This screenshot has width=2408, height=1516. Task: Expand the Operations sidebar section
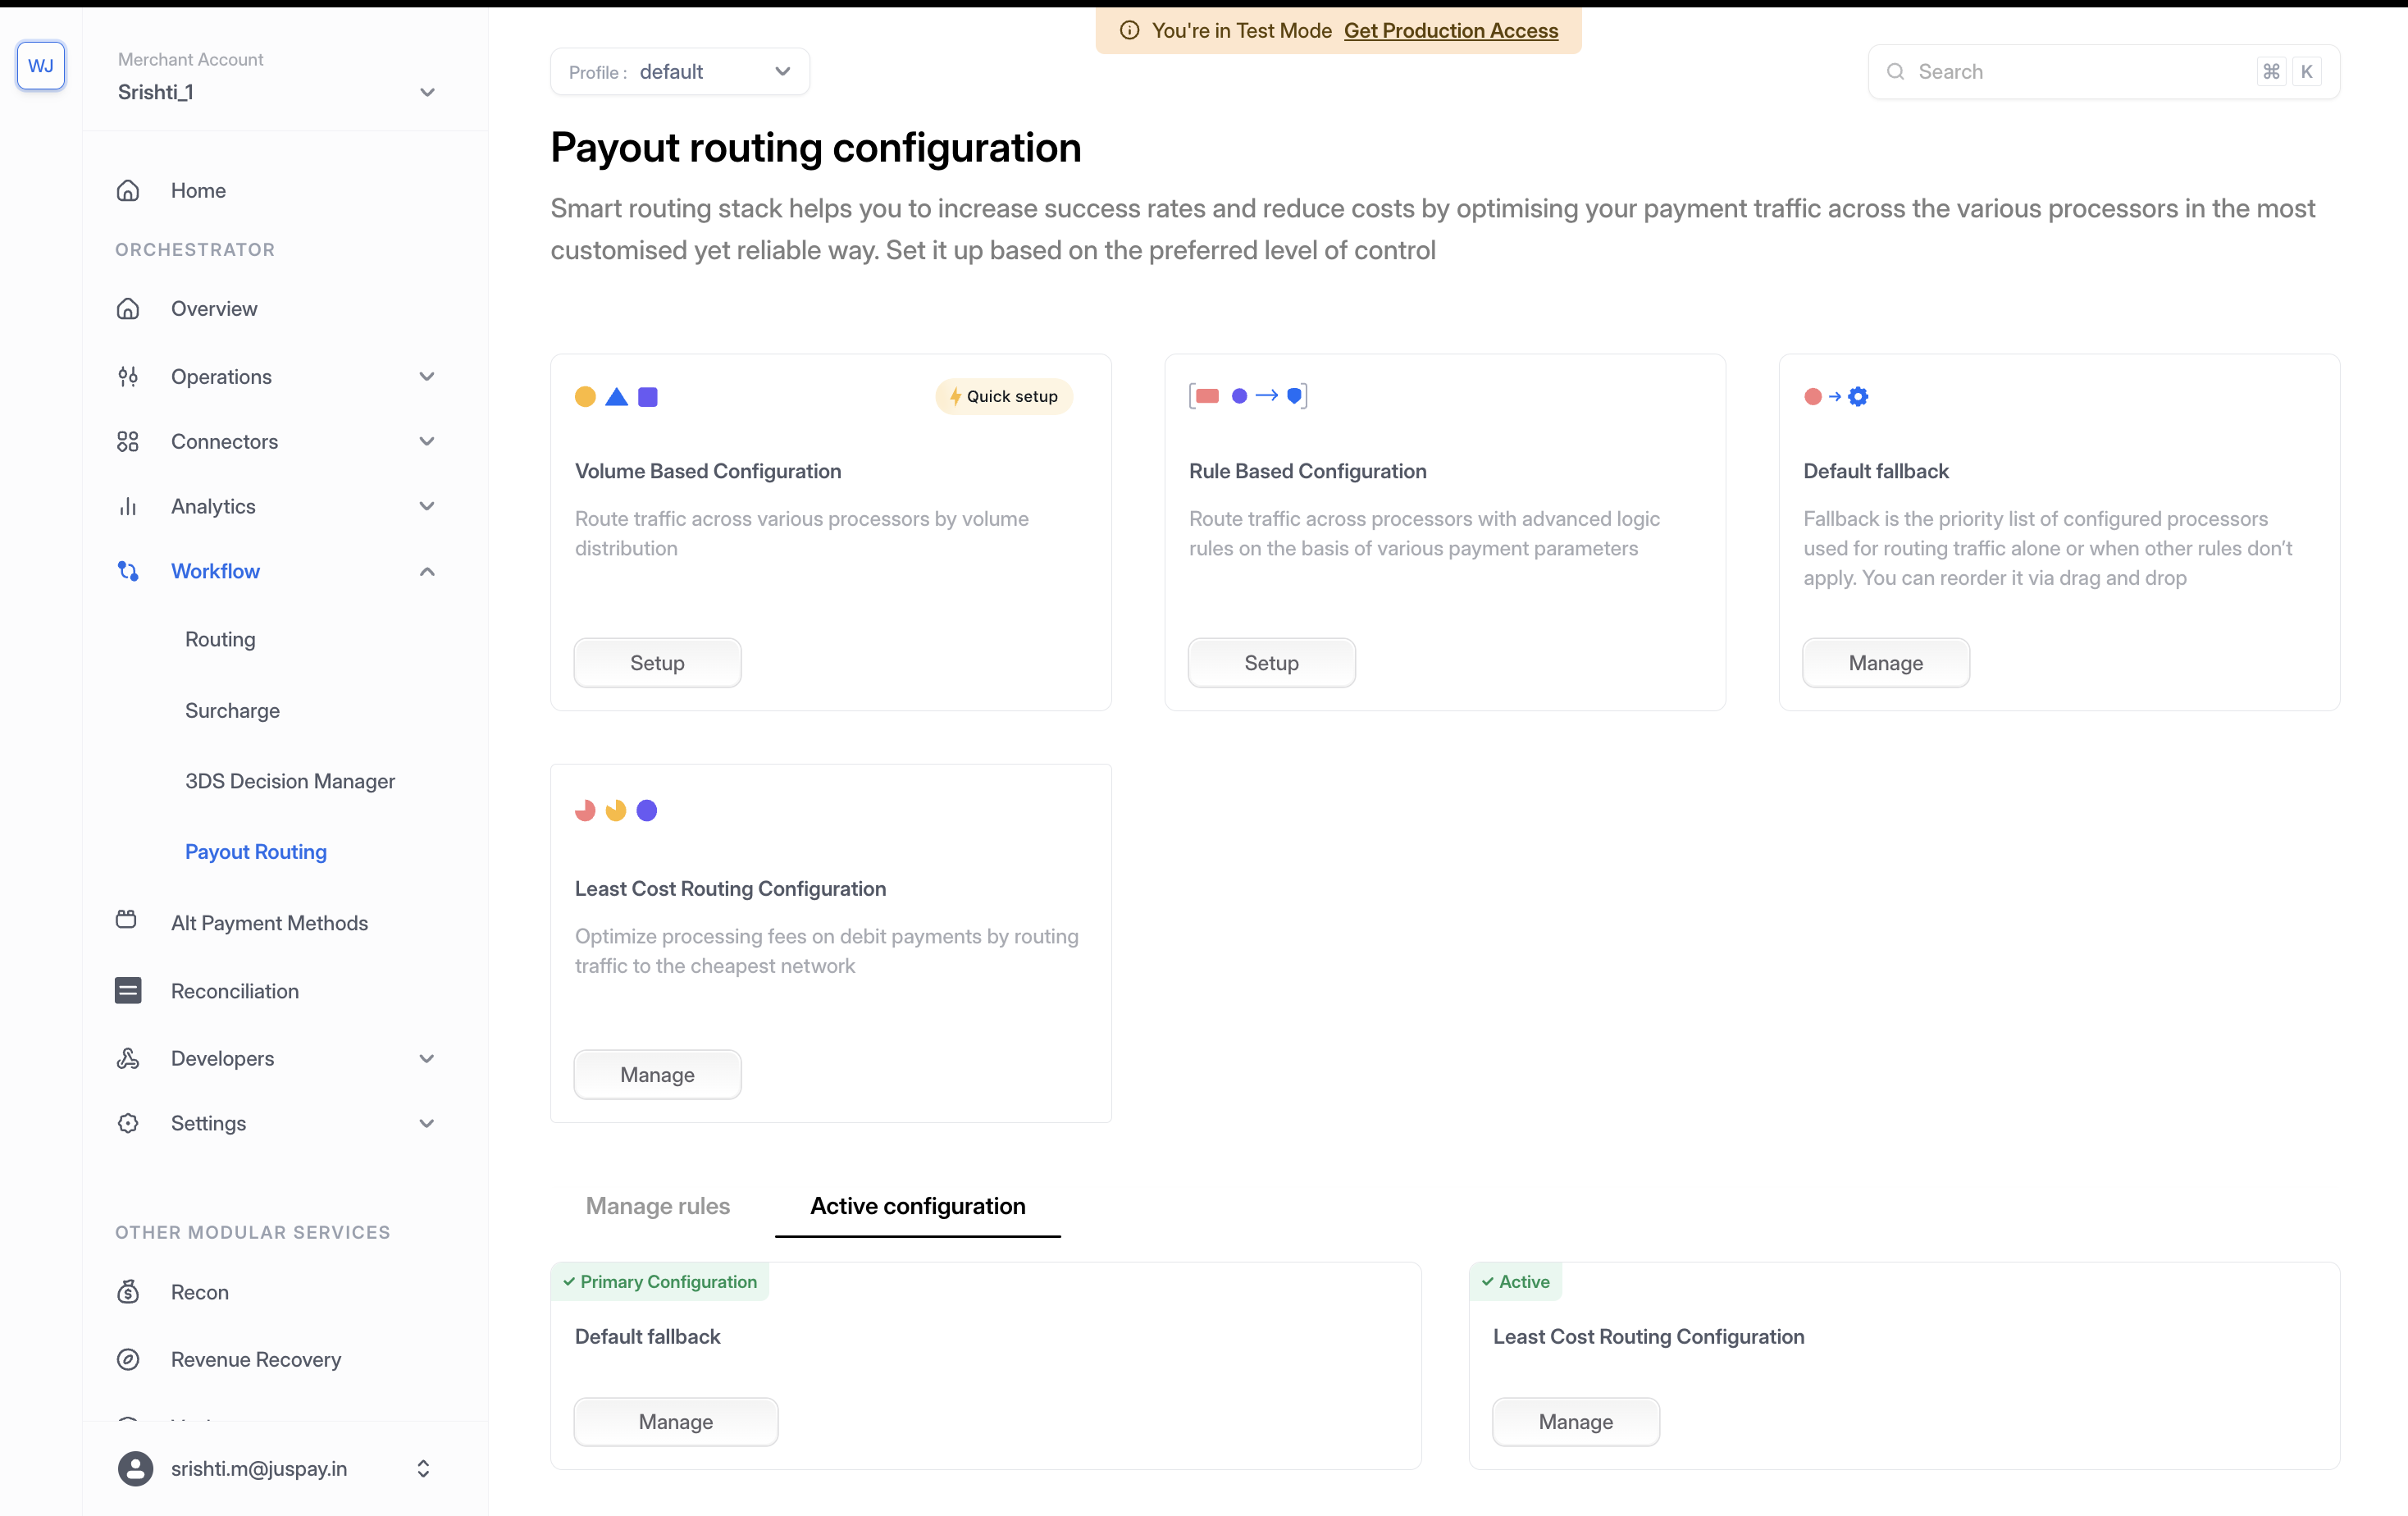pyautogui.click(x=427, y=376)
